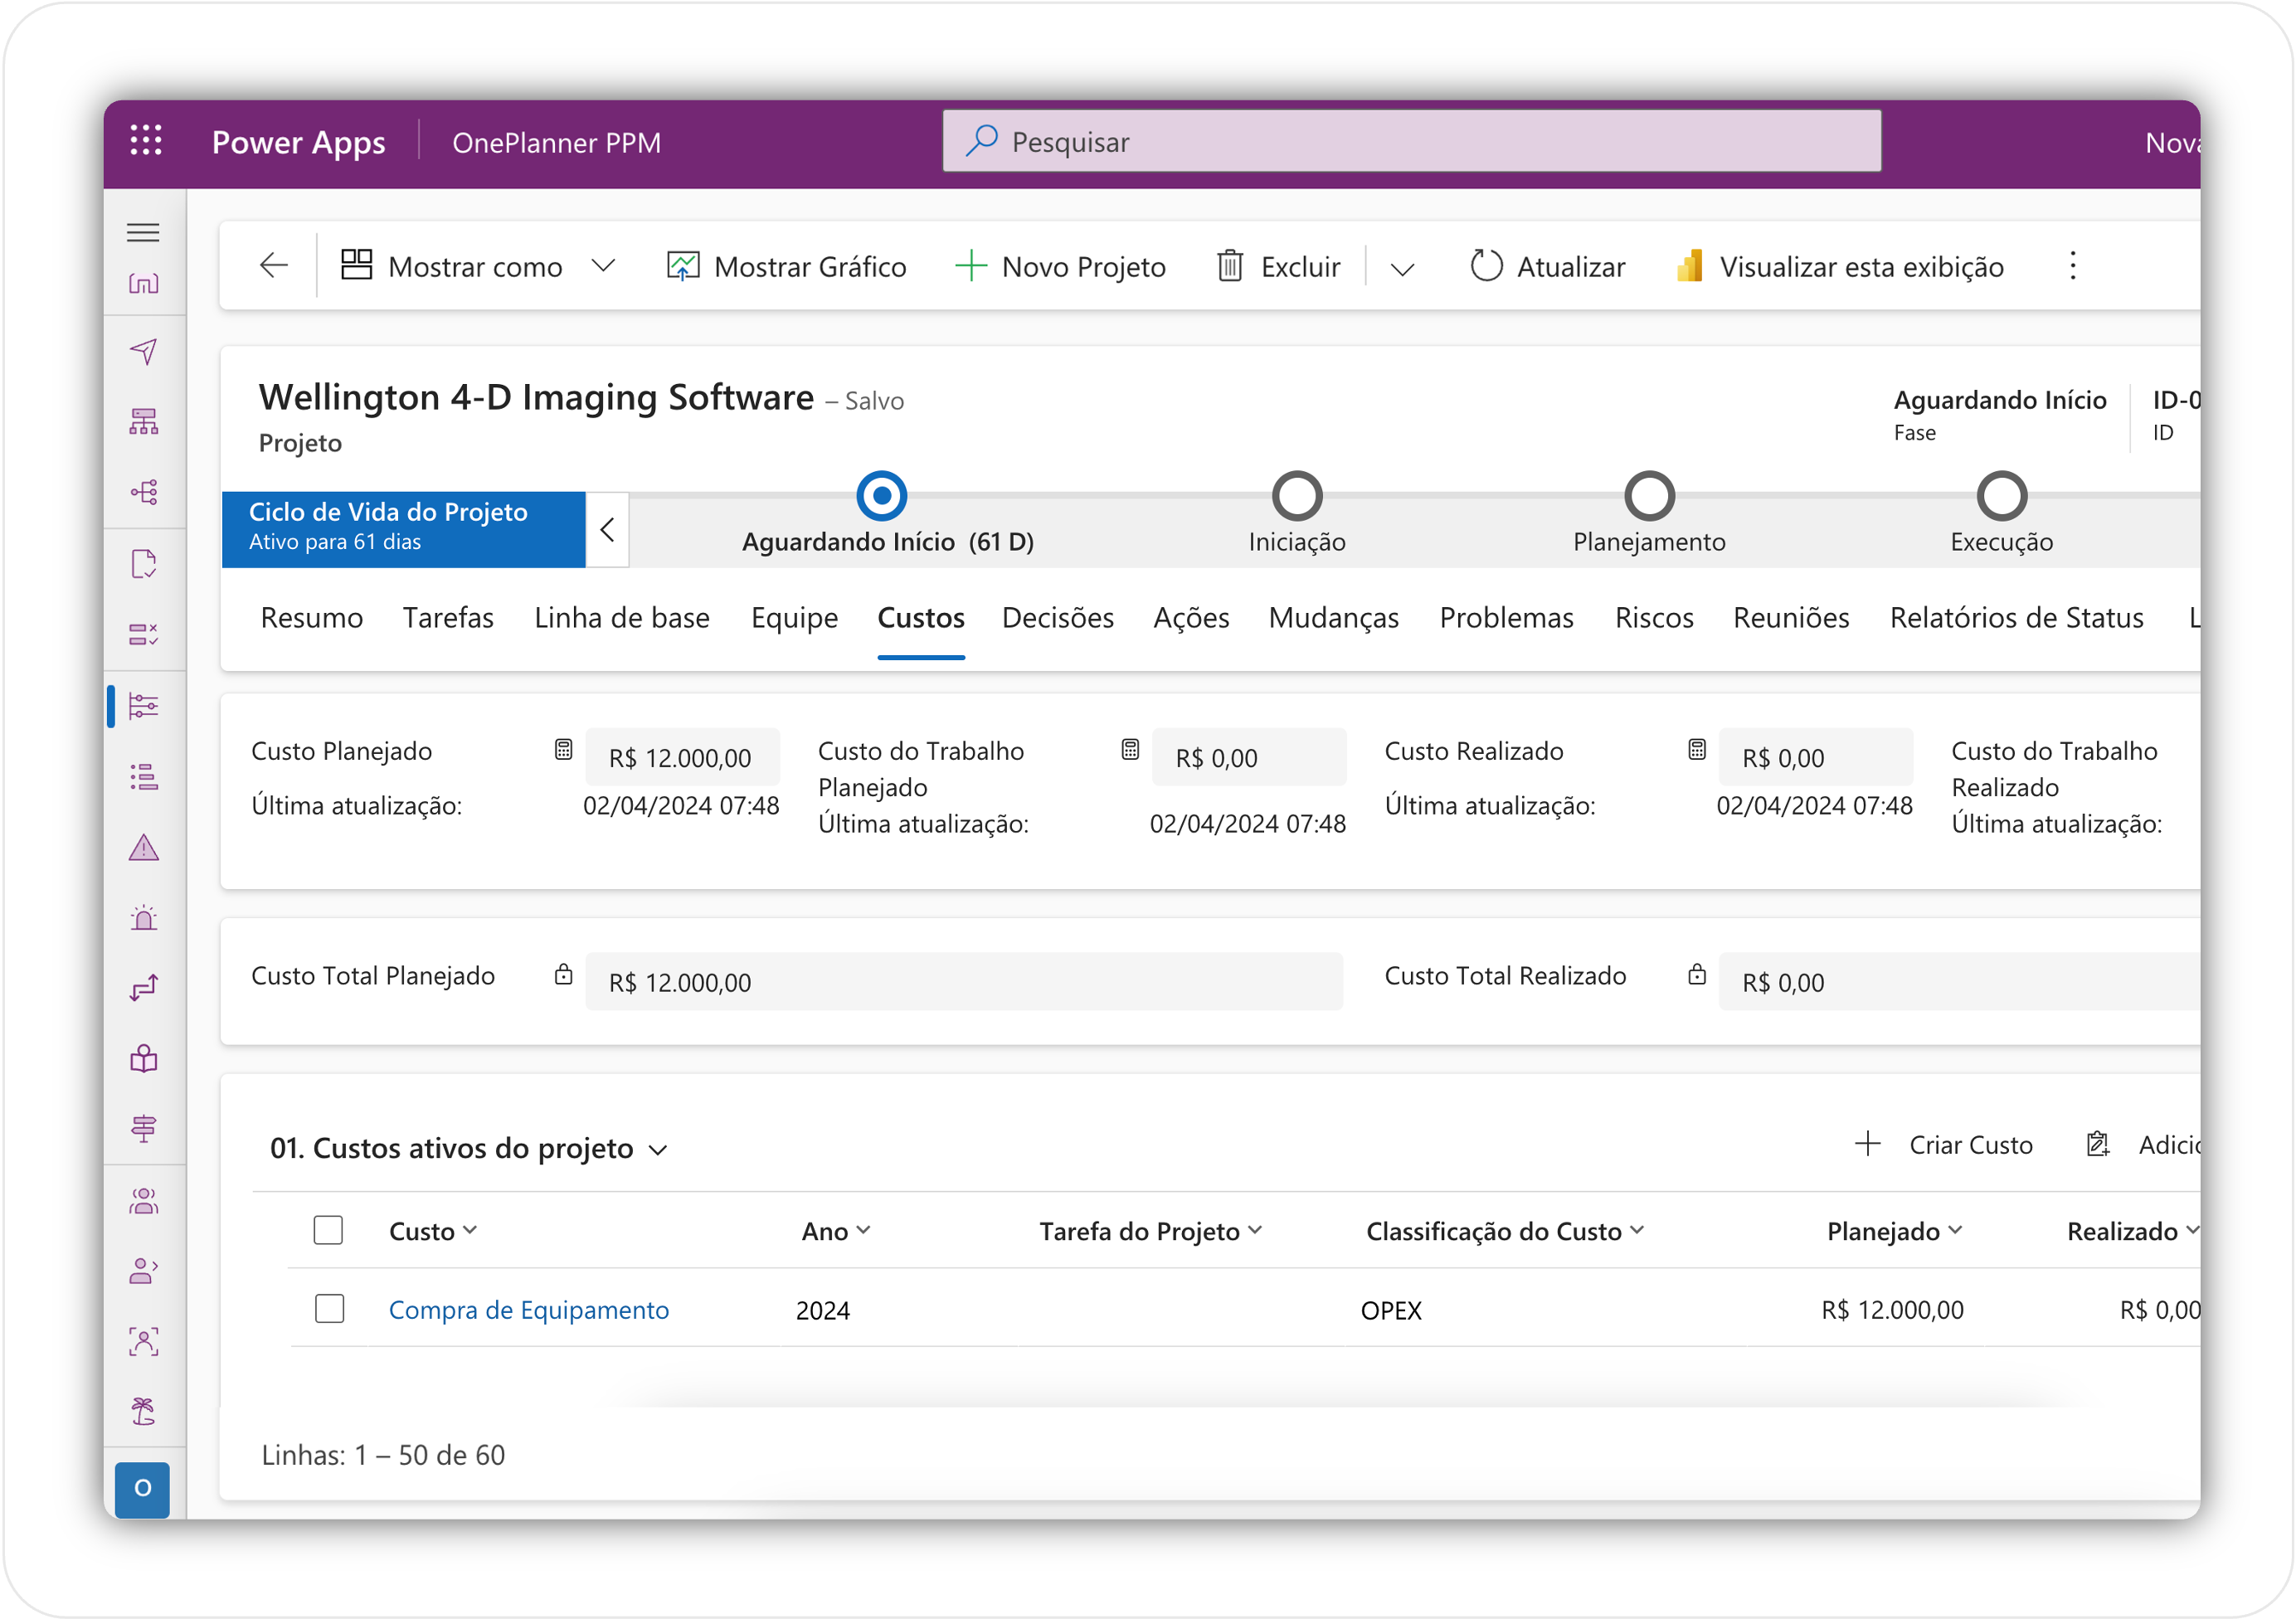Click the warning triangle sidebar icon
This screenshot has width=2296, height=1619.
144,849
